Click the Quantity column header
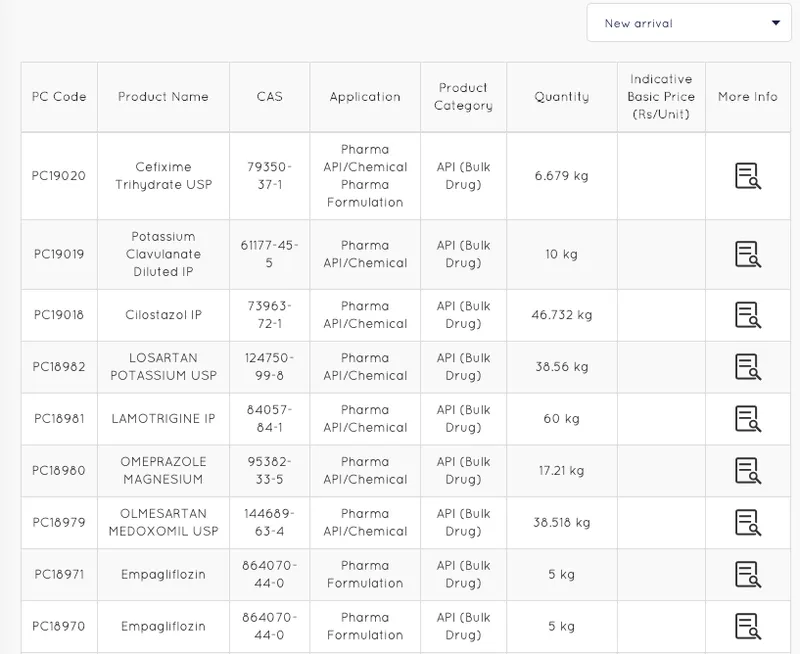This screenshot has height=654, width=800. [562, 97]
